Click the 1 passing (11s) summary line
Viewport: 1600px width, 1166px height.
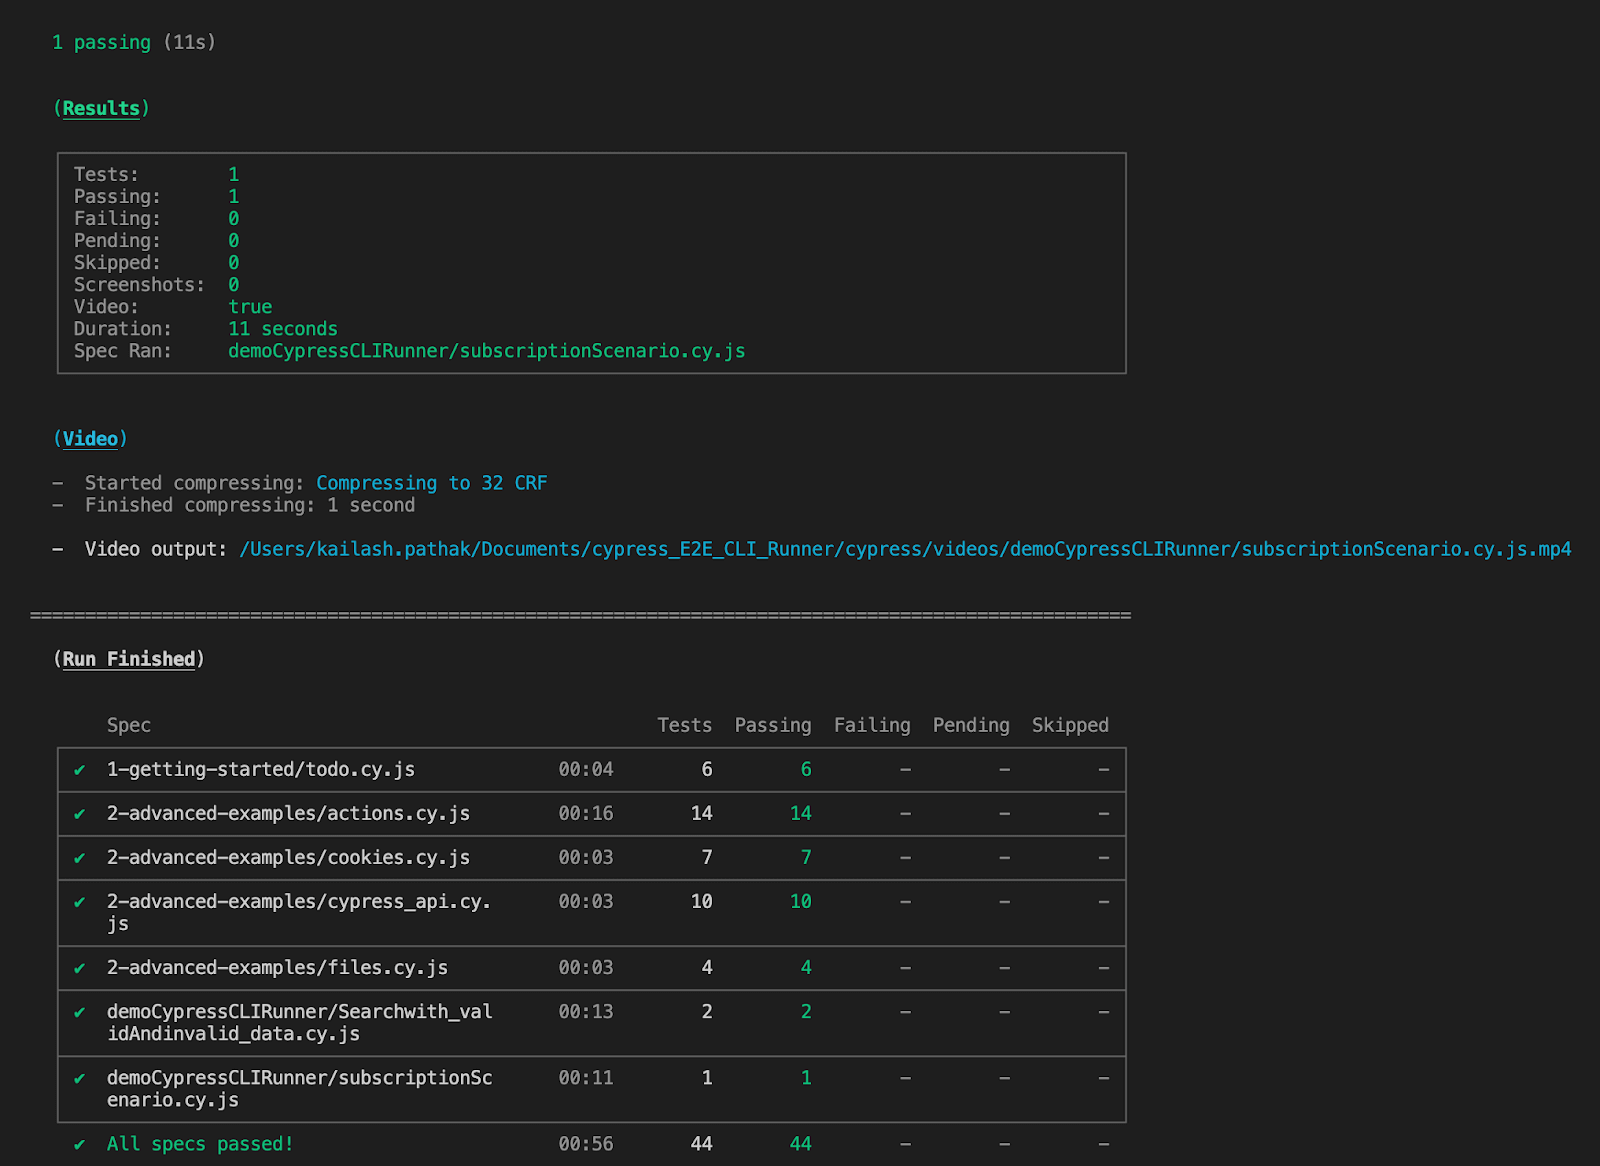(x=133, y=42)
